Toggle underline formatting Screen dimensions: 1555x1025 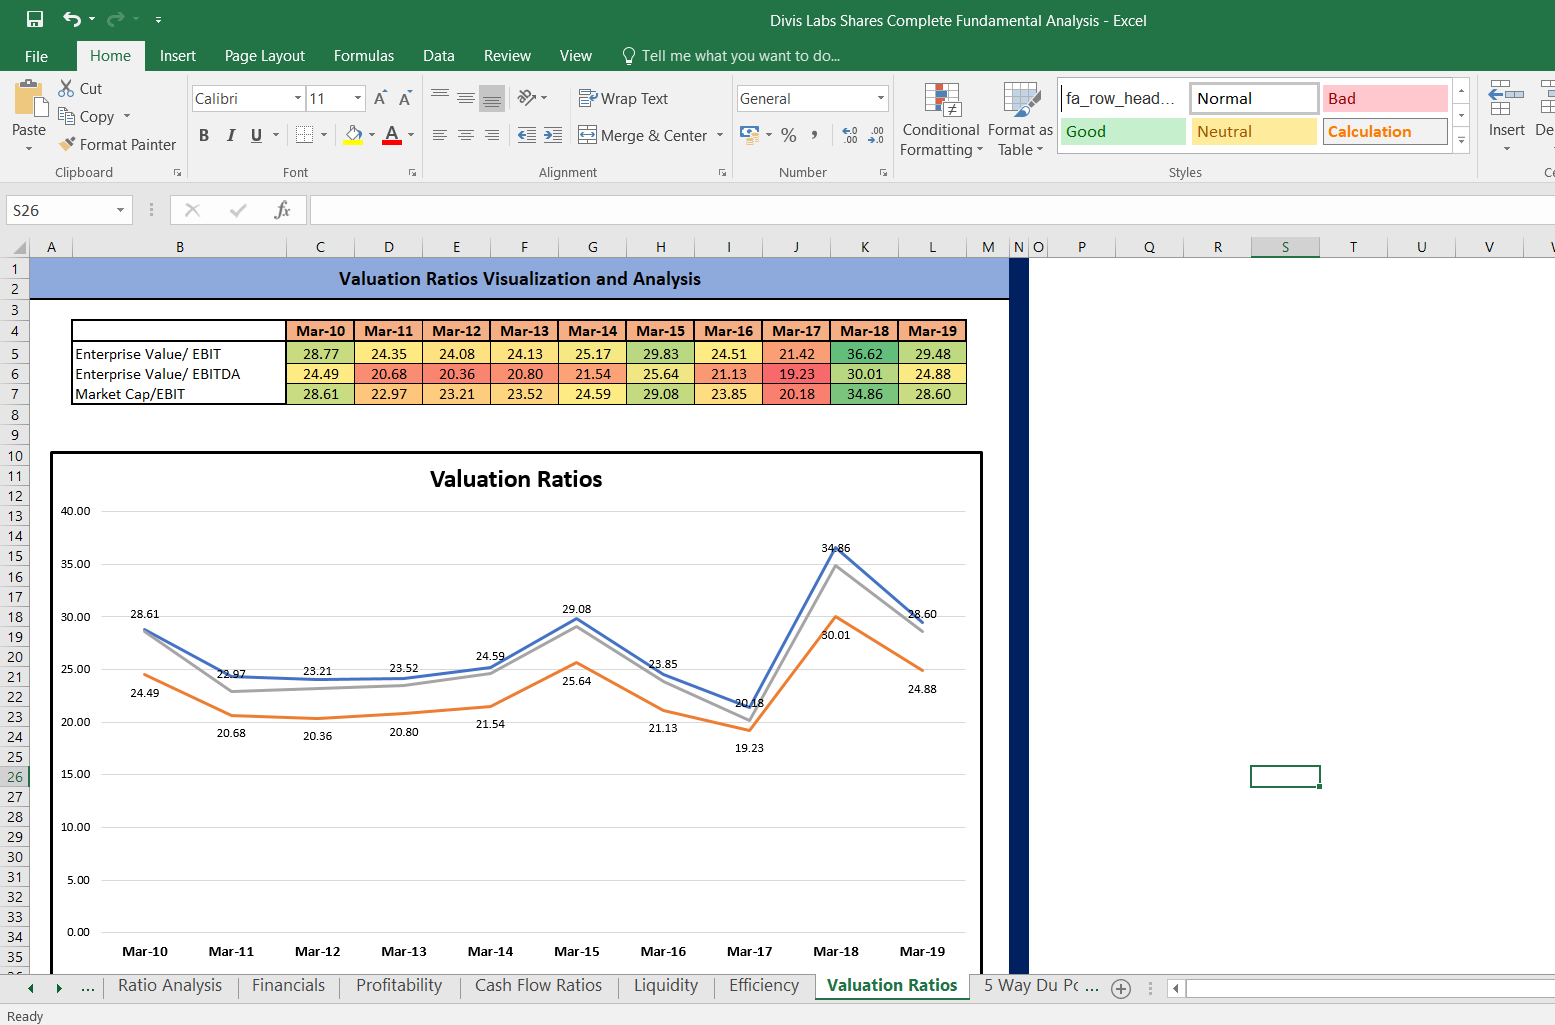coord(257,135)
